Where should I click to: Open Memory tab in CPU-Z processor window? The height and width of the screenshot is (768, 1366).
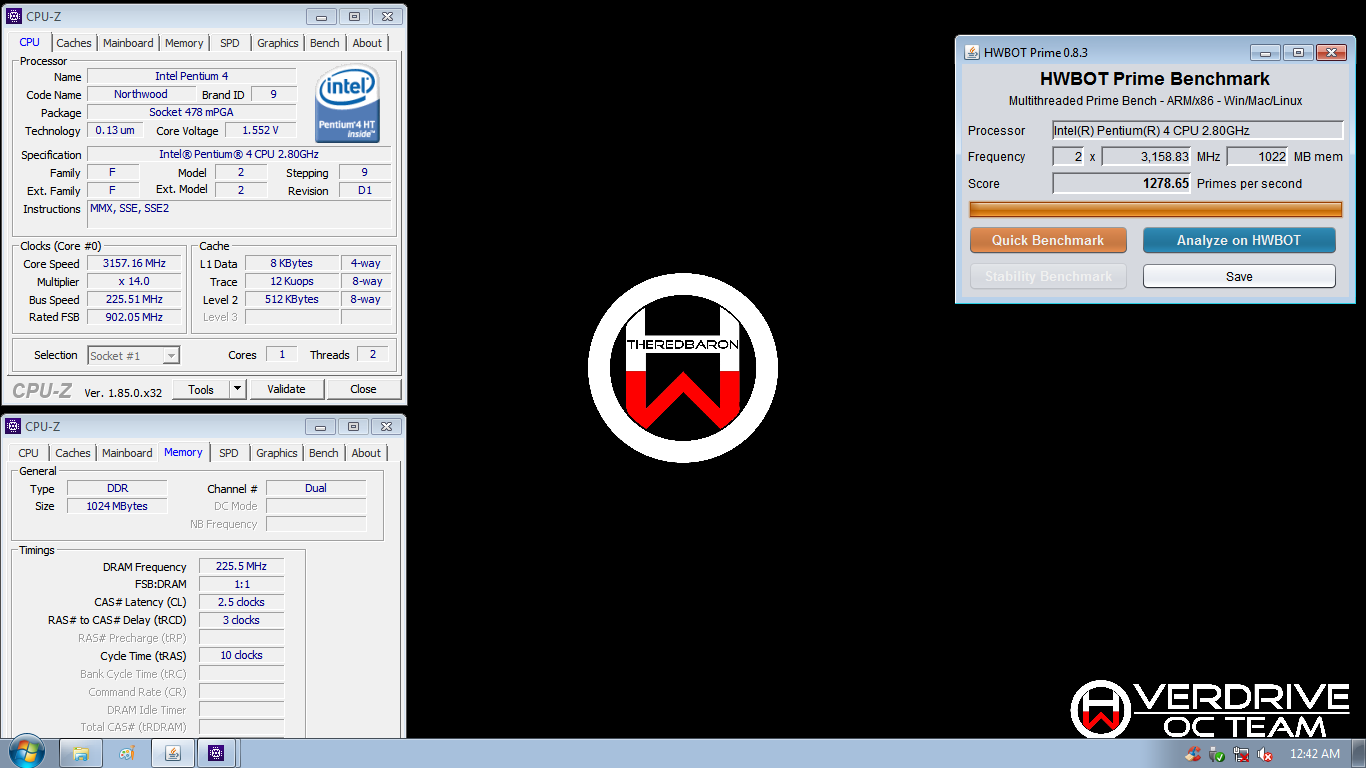[x=184, y=43]
